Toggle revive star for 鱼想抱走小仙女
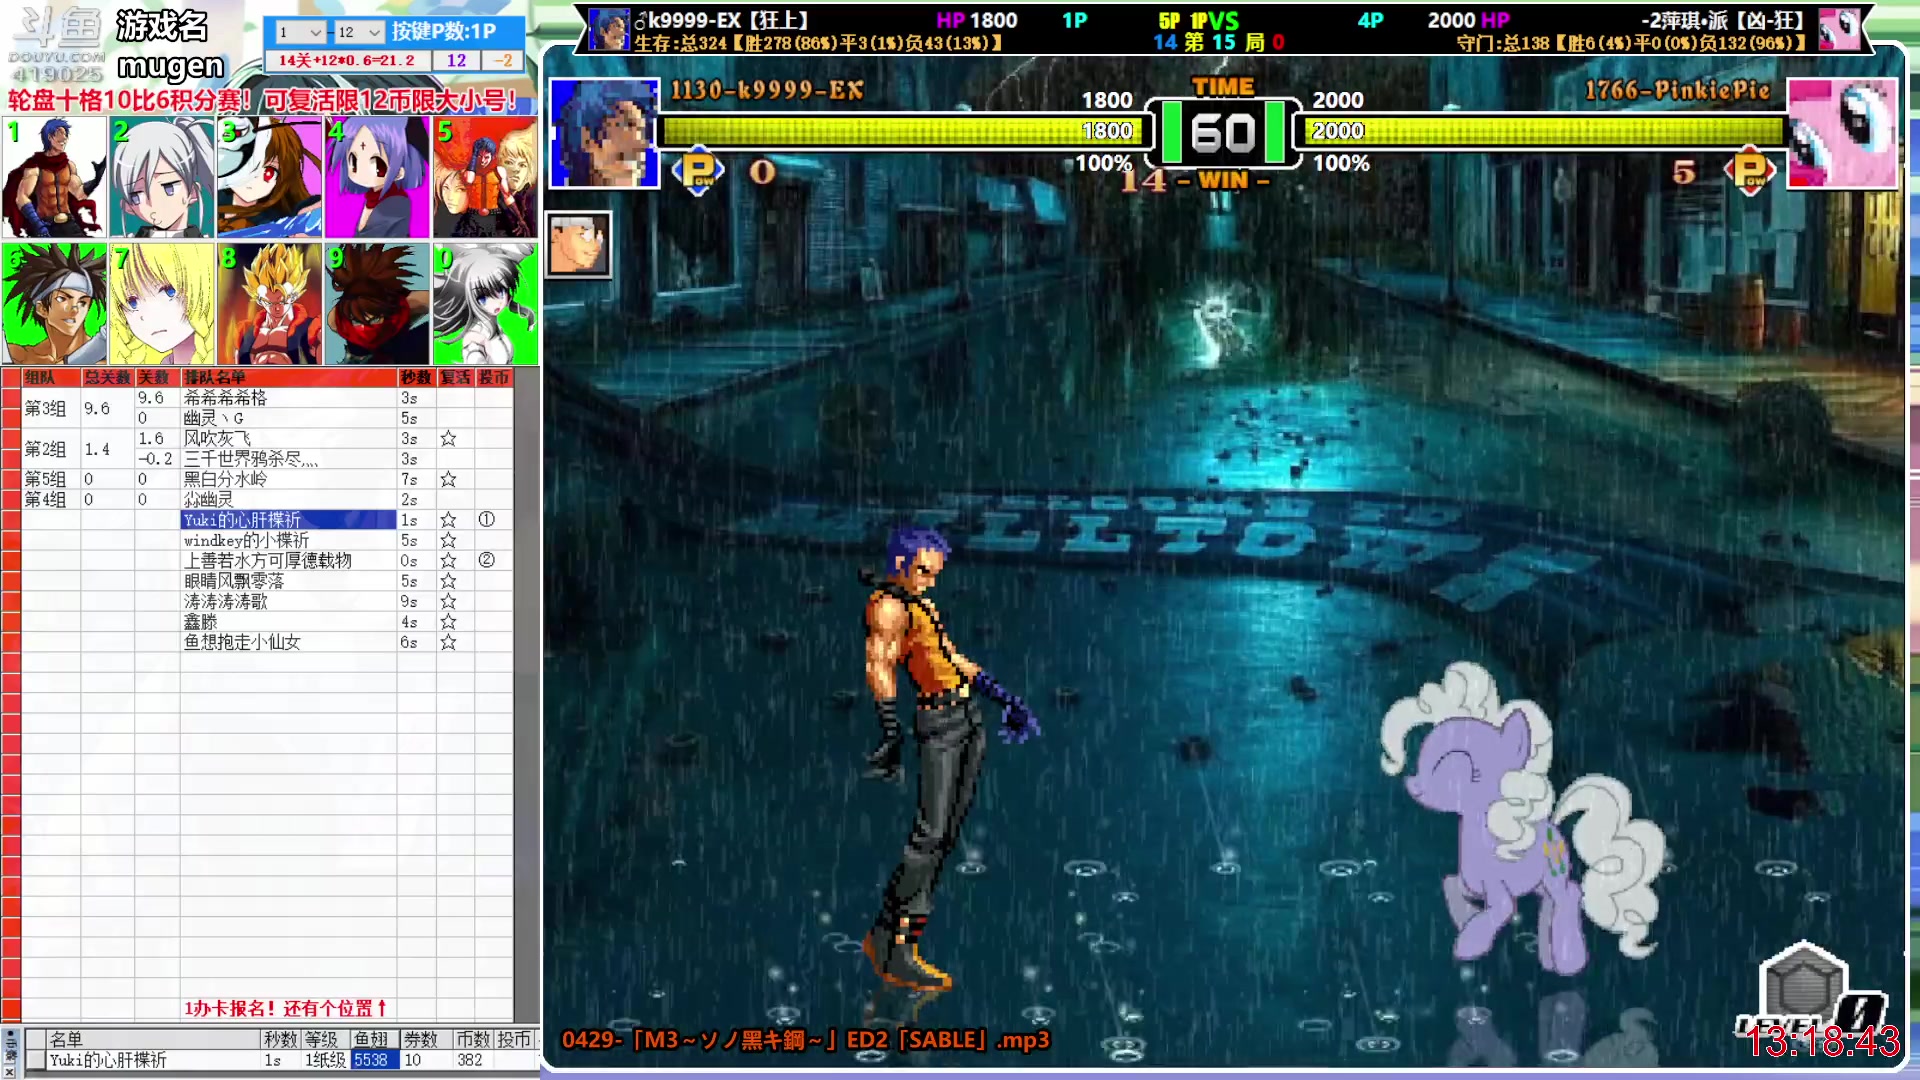This screenshot has height=1080, width=1920. tap(448, 642)
